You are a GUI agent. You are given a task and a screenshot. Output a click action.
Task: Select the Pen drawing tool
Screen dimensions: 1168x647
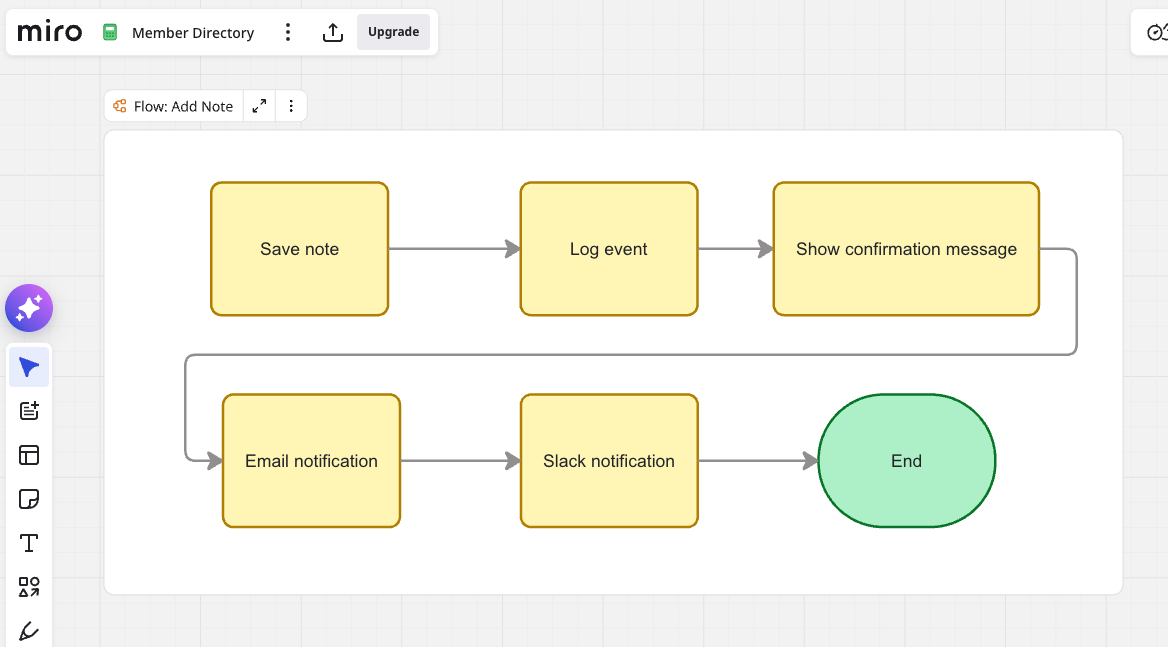tap(29, 631)
